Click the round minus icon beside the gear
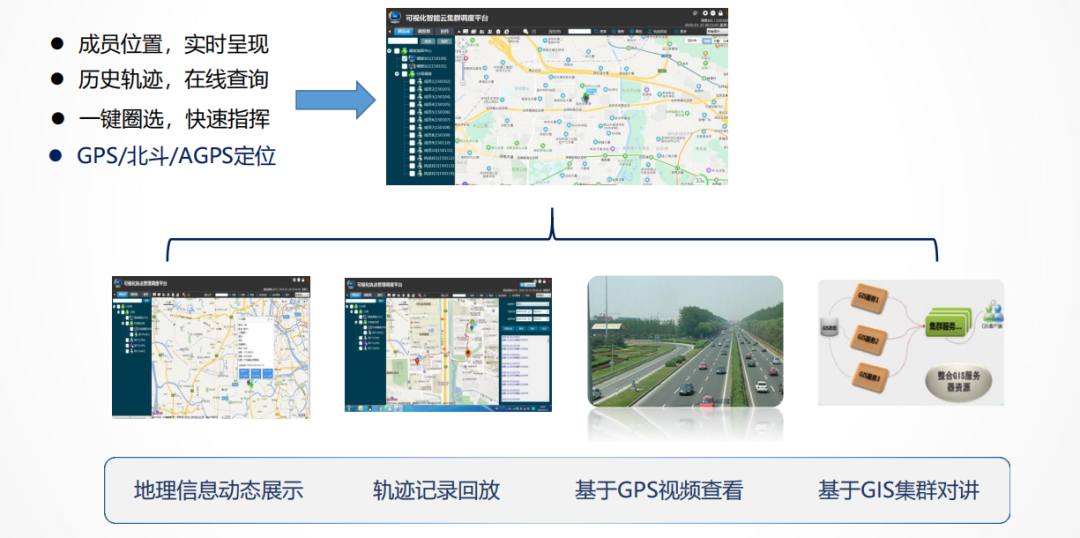Screen dimensions: 1080x538 click(713, 13)
